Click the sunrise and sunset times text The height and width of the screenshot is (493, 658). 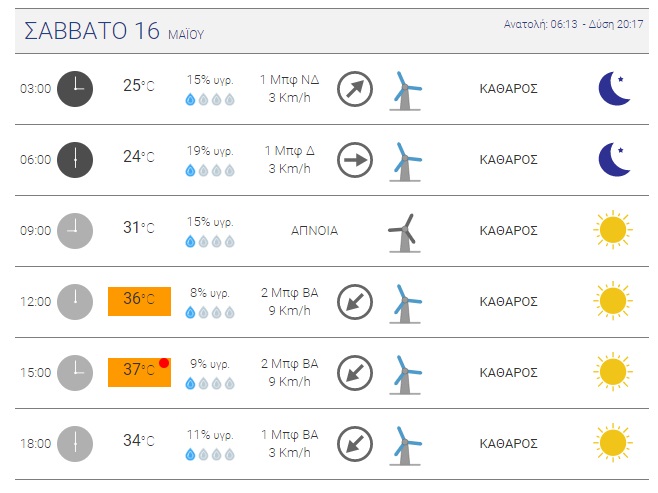573,24
